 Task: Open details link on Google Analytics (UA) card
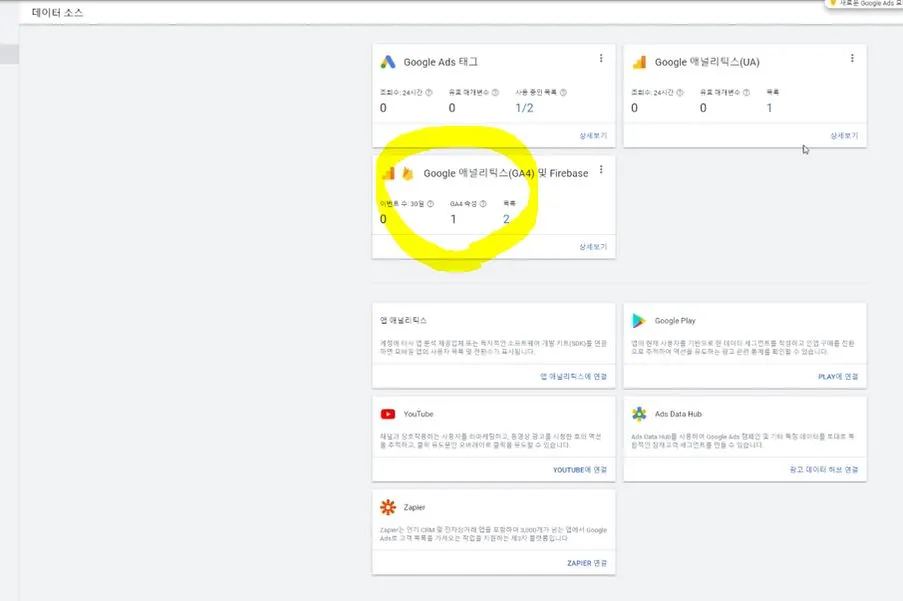point(844,136)
